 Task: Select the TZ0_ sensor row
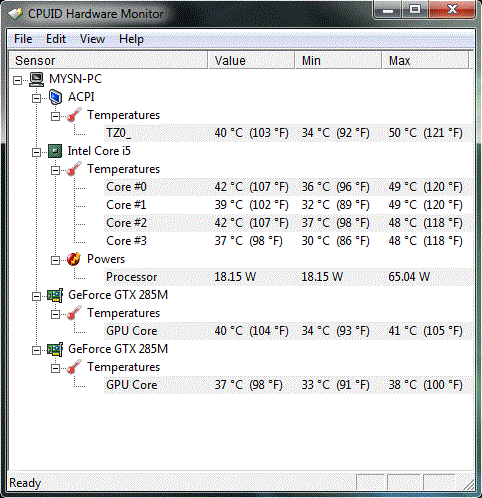[289, 133]
